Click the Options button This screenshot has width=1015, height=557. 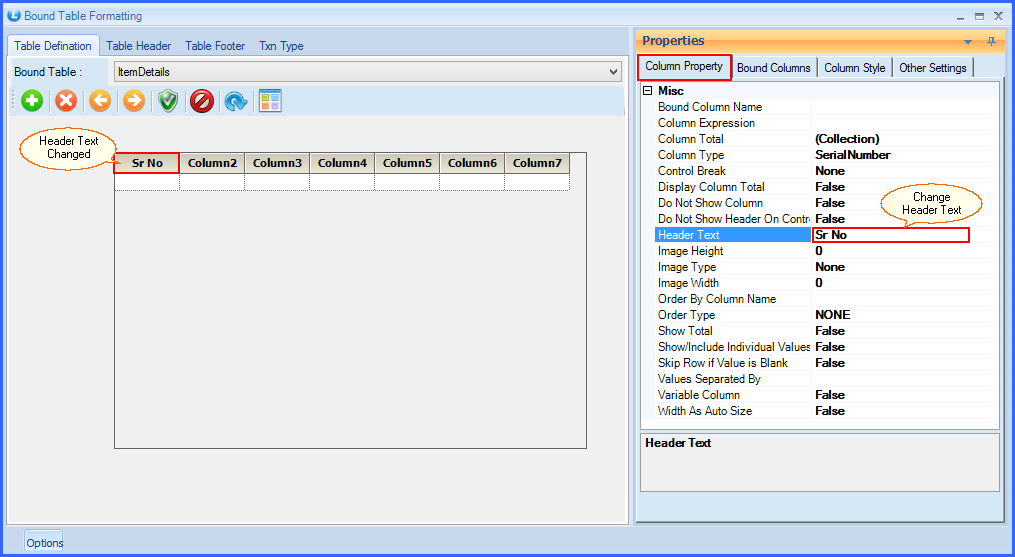coord(44,542)
